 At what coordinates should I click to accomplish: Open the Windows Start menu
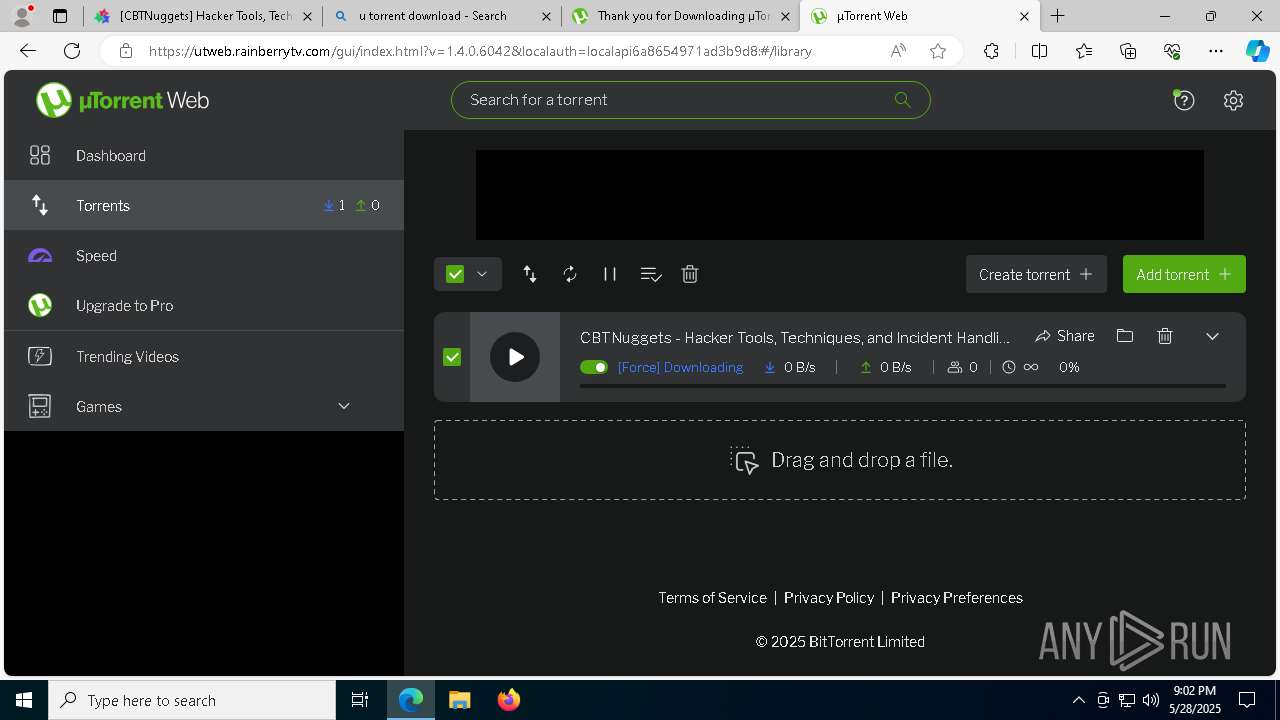click(24, 700)
